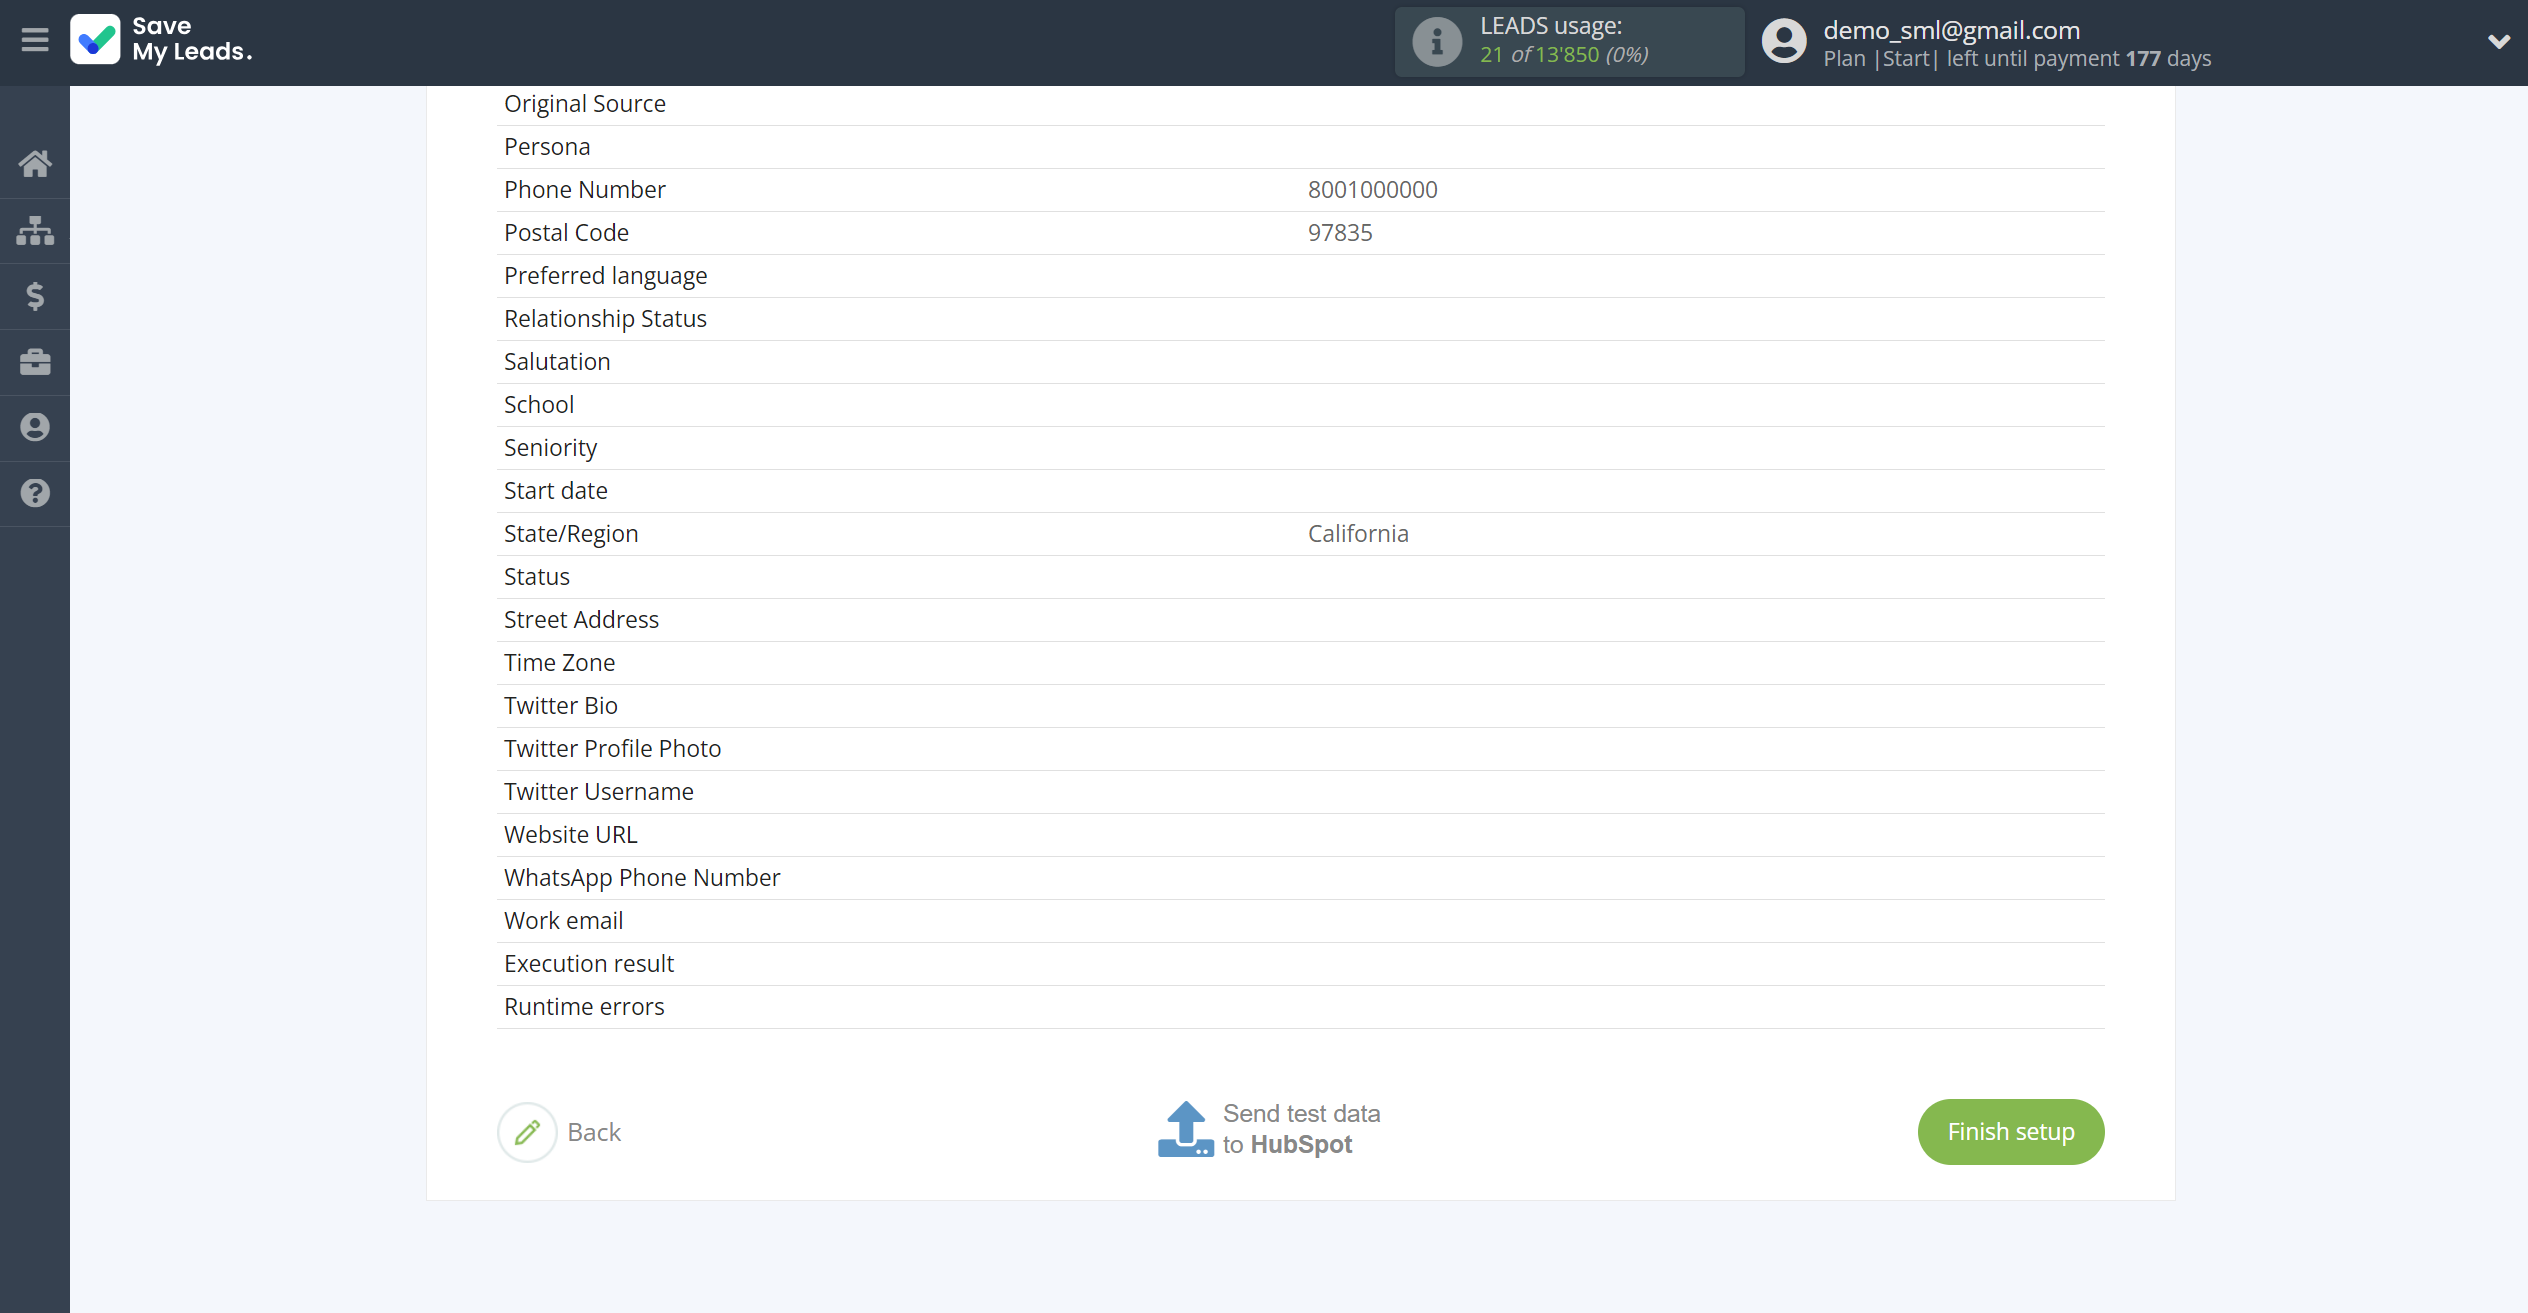The width and height of the screenshot is (2528, 1313).
Task: Expand the account dropdown chevron
Action: 2498,42
